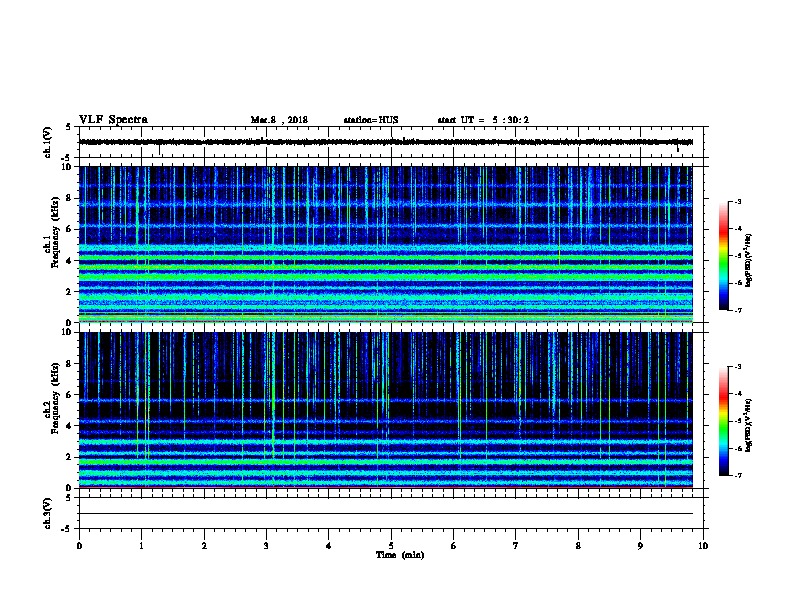The image size is (792, 612).
Task: Click the start UT time label
Action: pos(483,120)
